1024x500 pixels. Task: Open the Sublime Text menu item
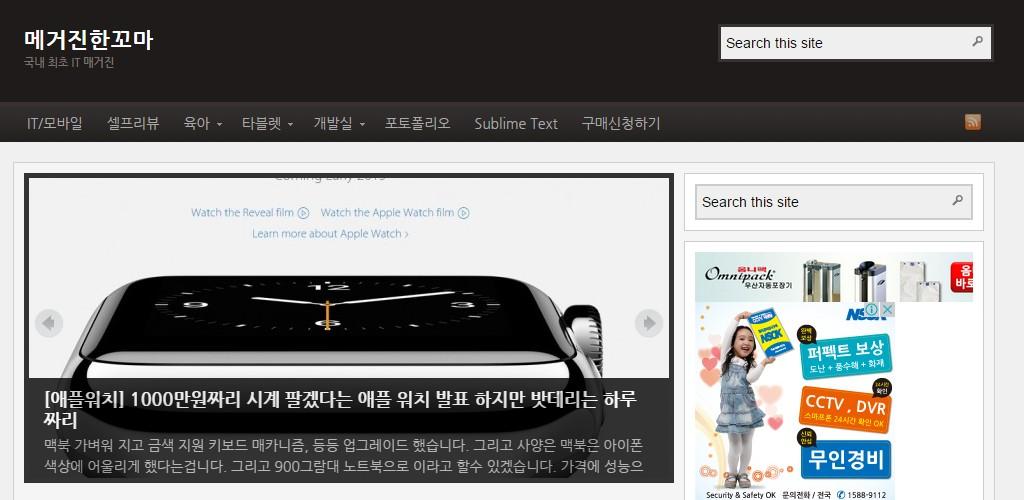pyautogui.click(x=516, y=123)
